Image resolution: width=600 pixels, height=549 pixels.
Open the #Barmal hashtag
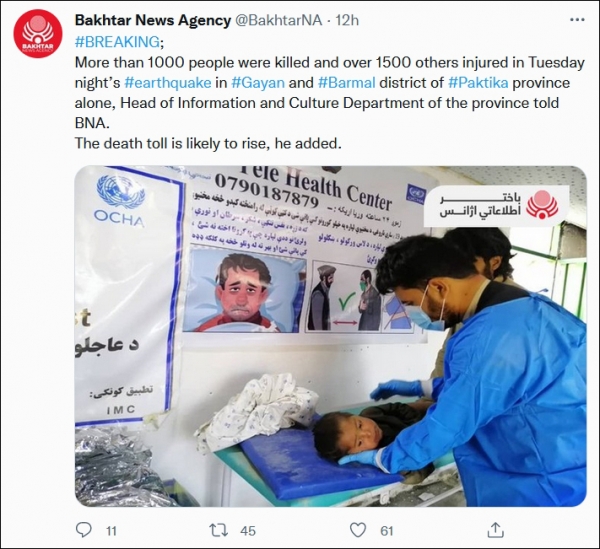(347, 83)
